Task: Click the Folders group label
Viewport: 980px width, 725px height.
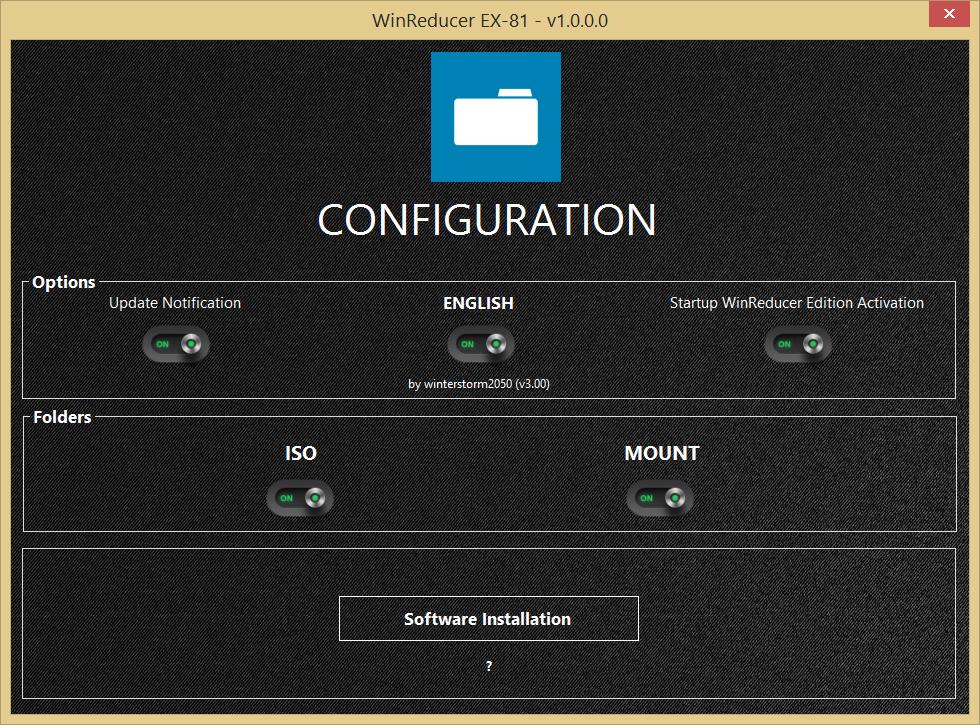Action: (62, 417)
